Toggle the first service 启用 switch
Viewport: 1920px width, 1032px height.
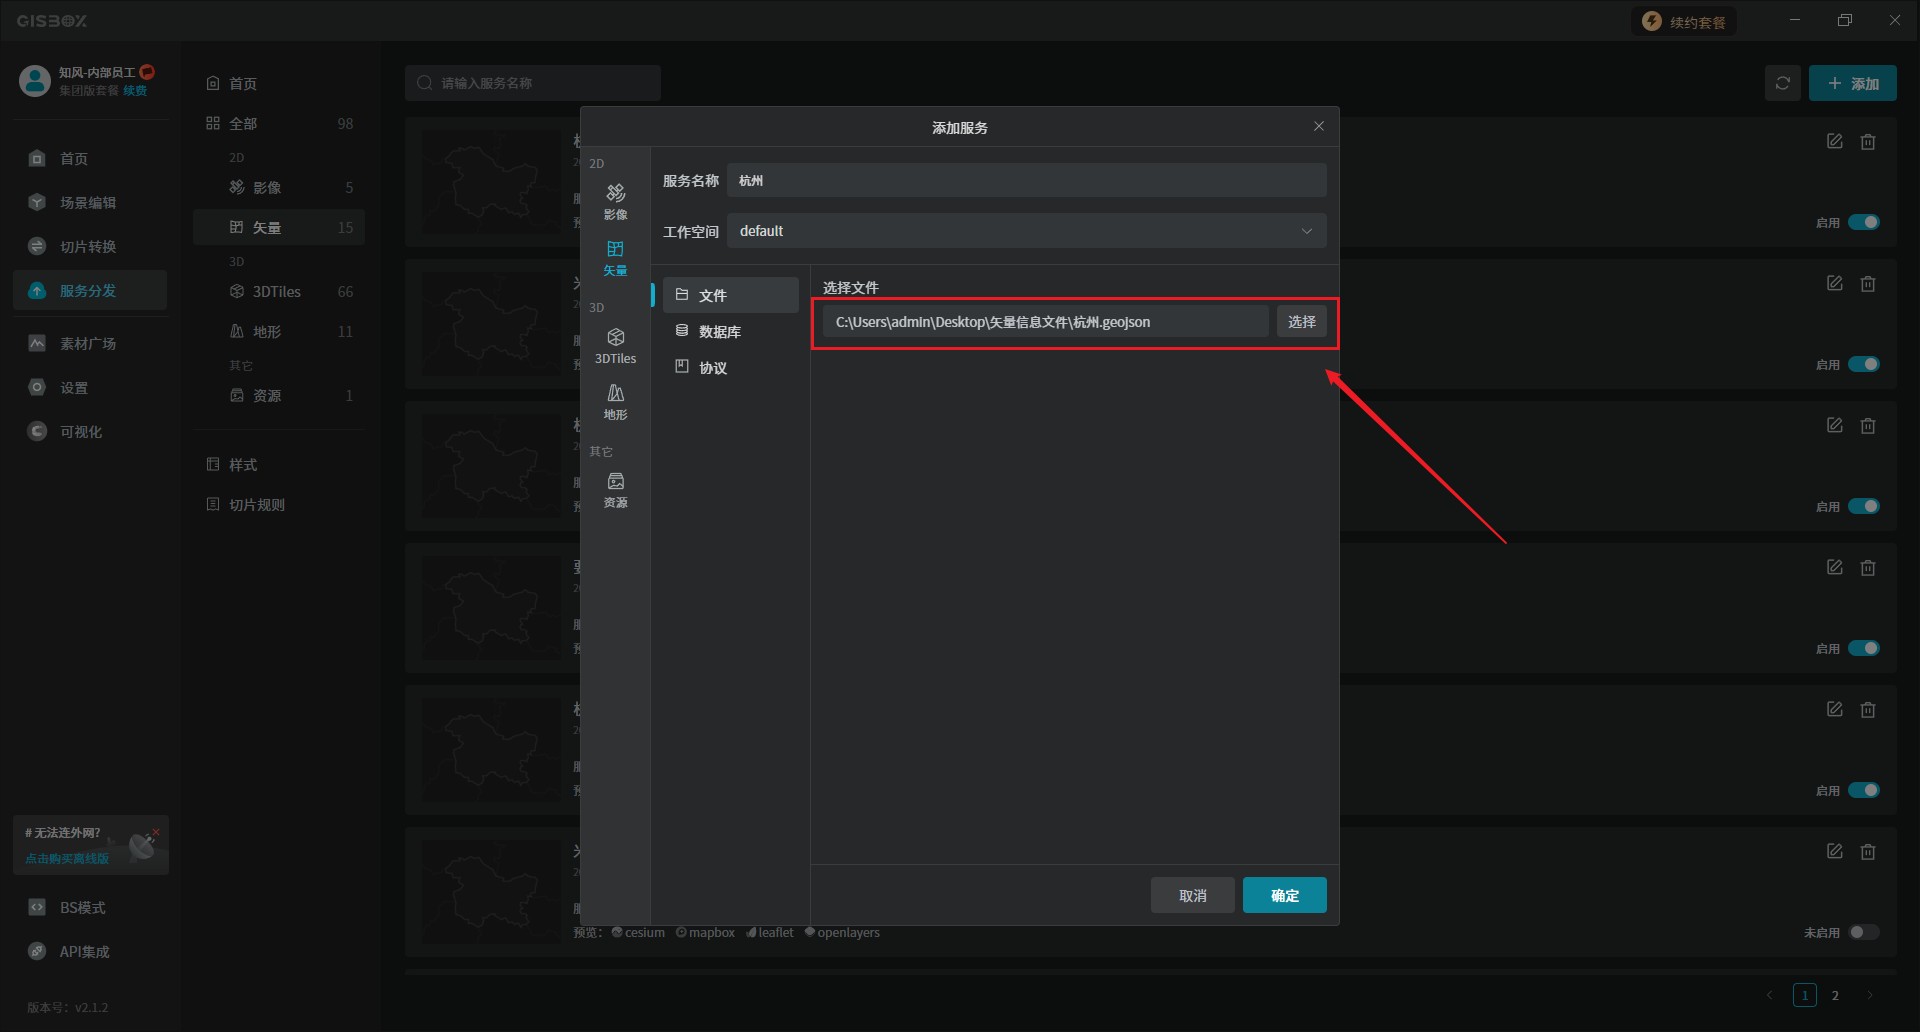coord(1863,222)
